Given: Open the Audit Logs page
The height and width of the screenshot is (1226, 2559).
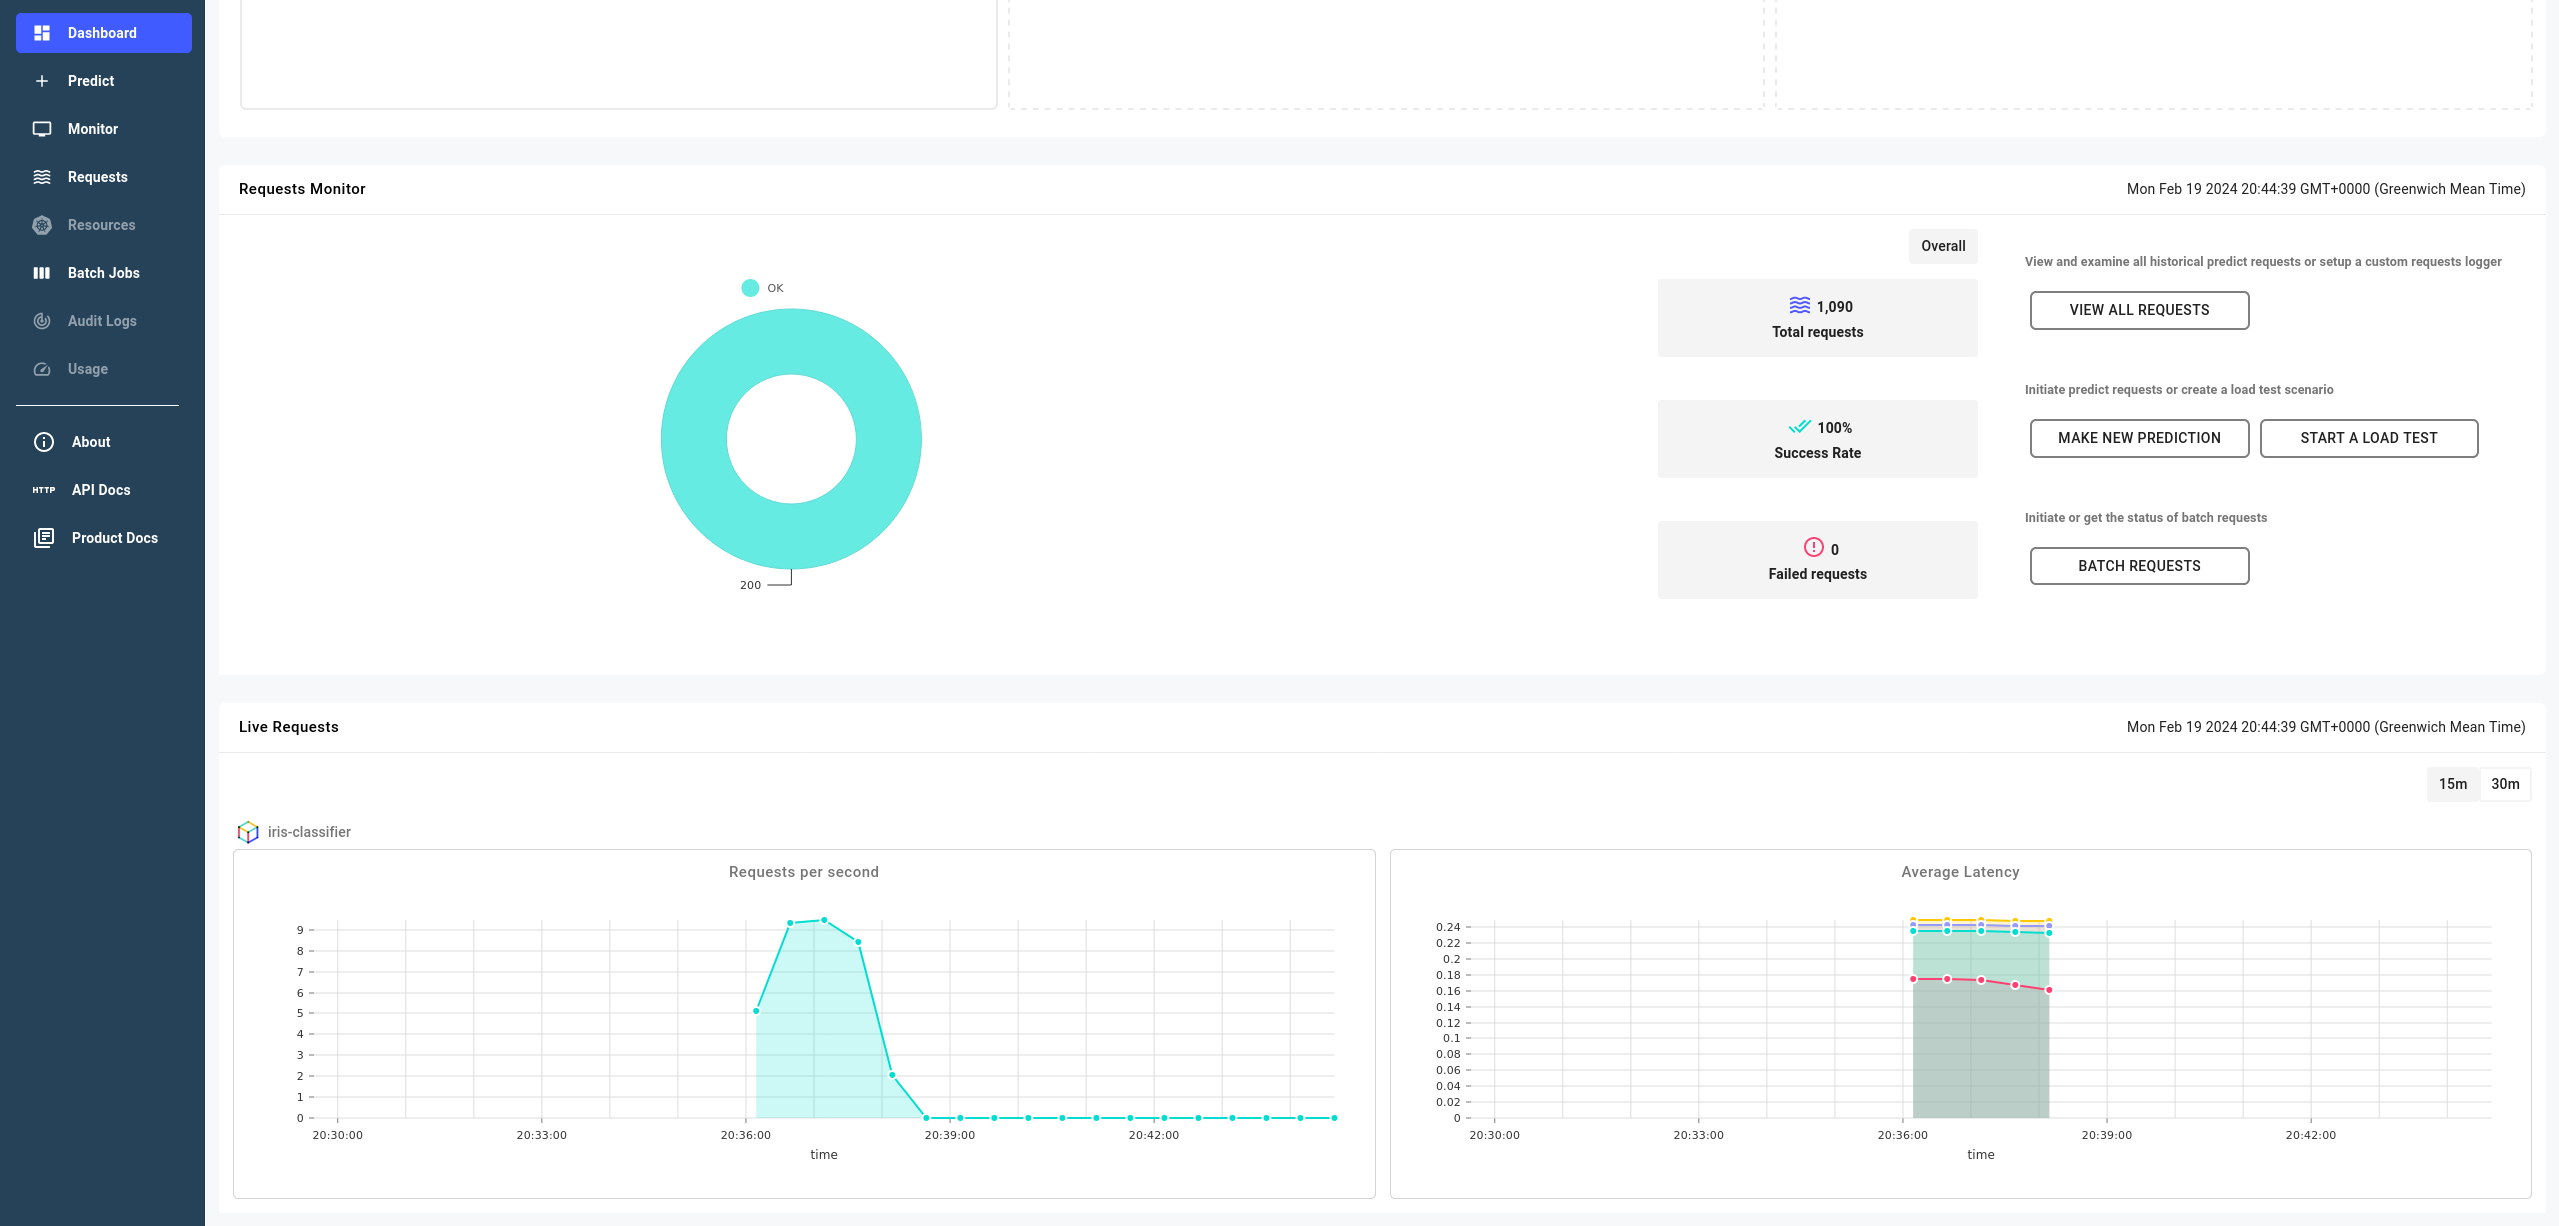Looking at the screenshot, I should tap(104, 321).
